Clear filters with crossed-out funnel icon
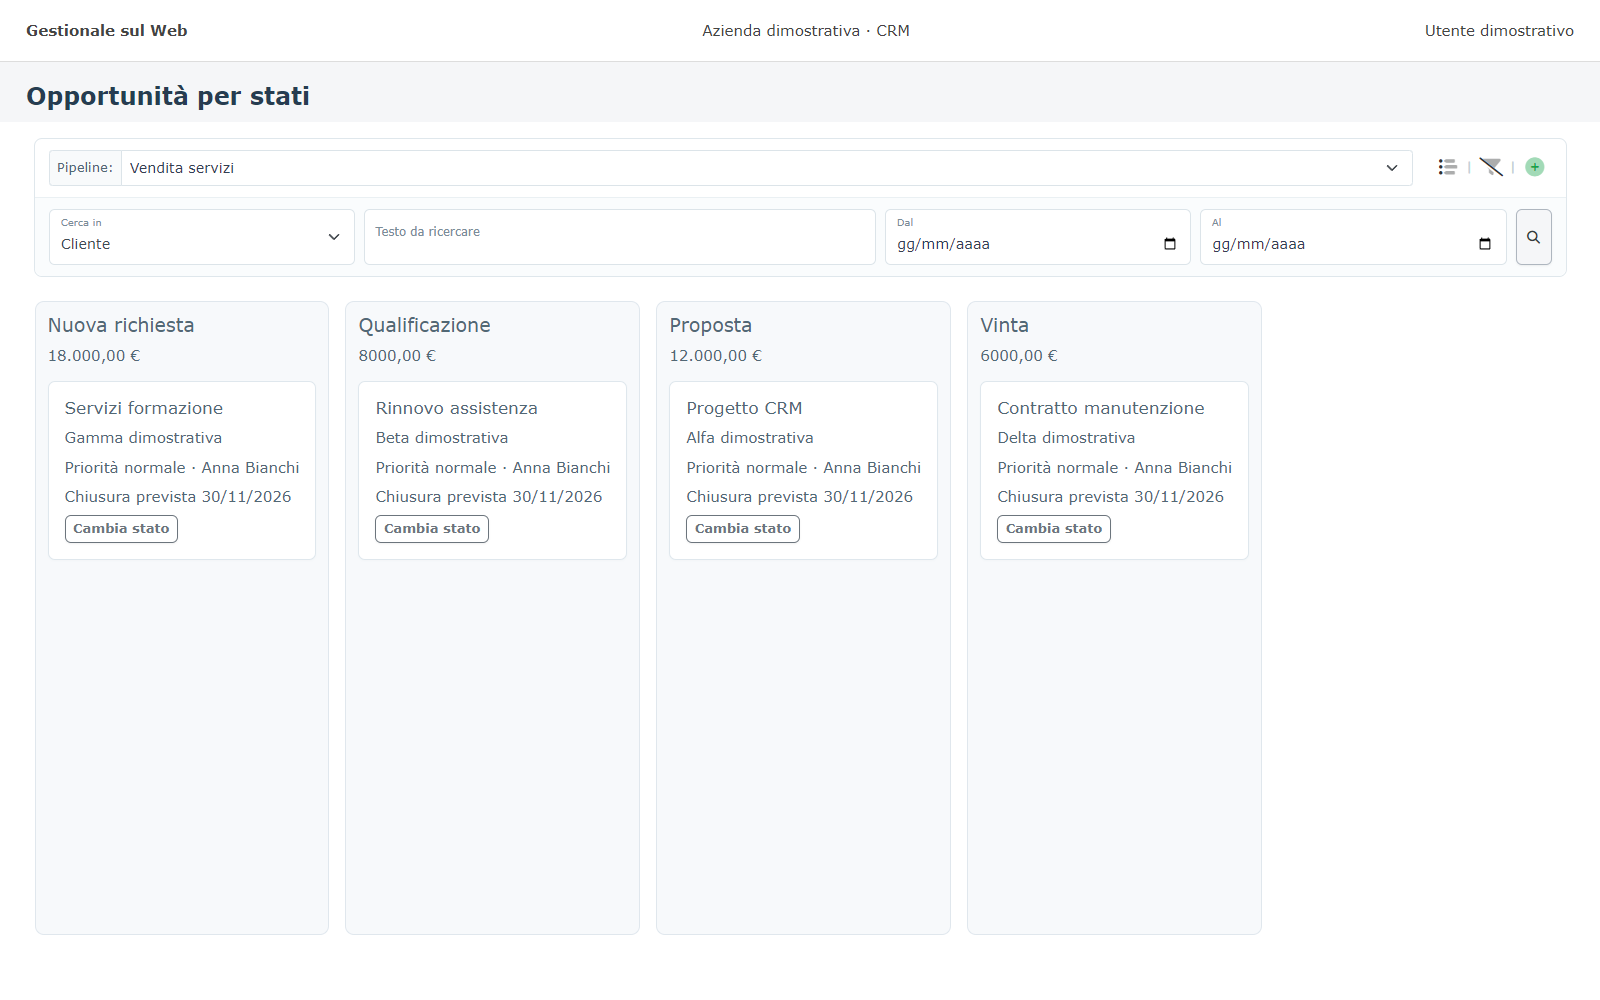Screen dimensions: 1600x1000 click(1491, 167)
